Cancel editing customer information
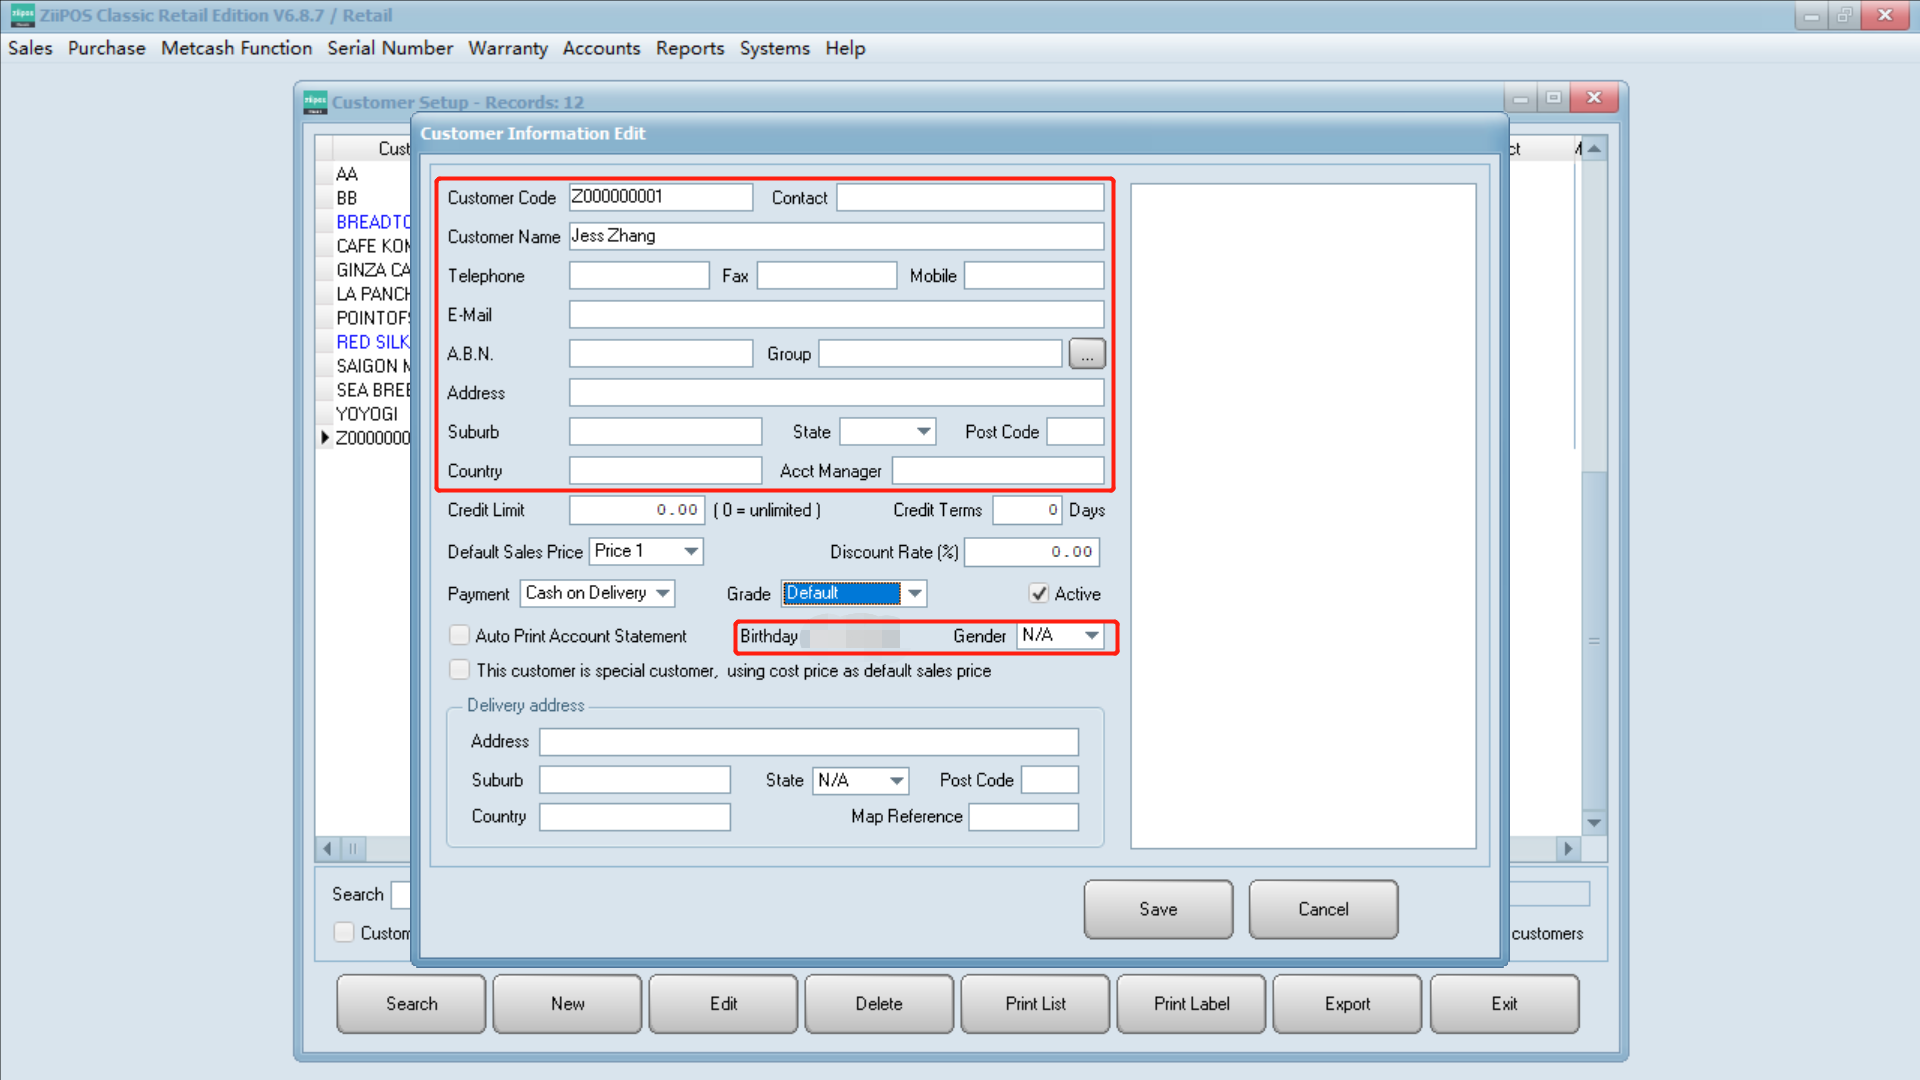 (1322, 909)
